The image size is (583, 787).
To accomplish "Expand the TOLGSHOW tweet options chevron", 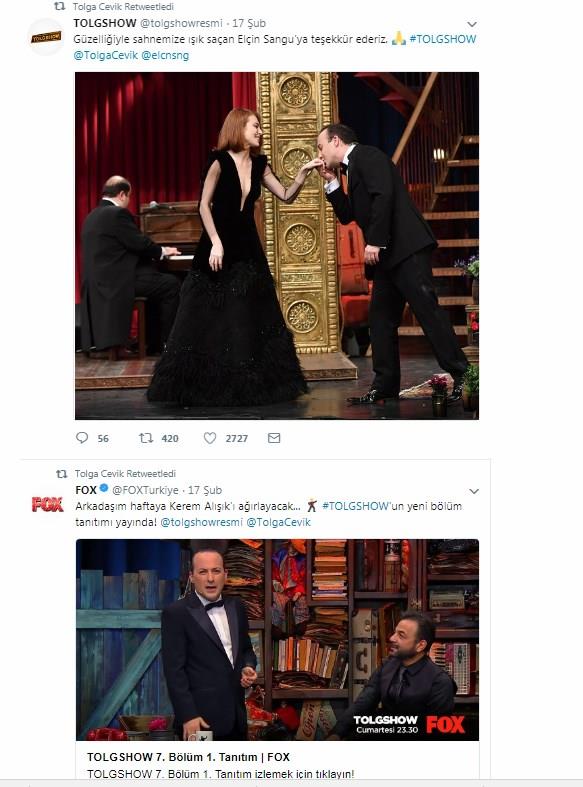I will [472, 24].
